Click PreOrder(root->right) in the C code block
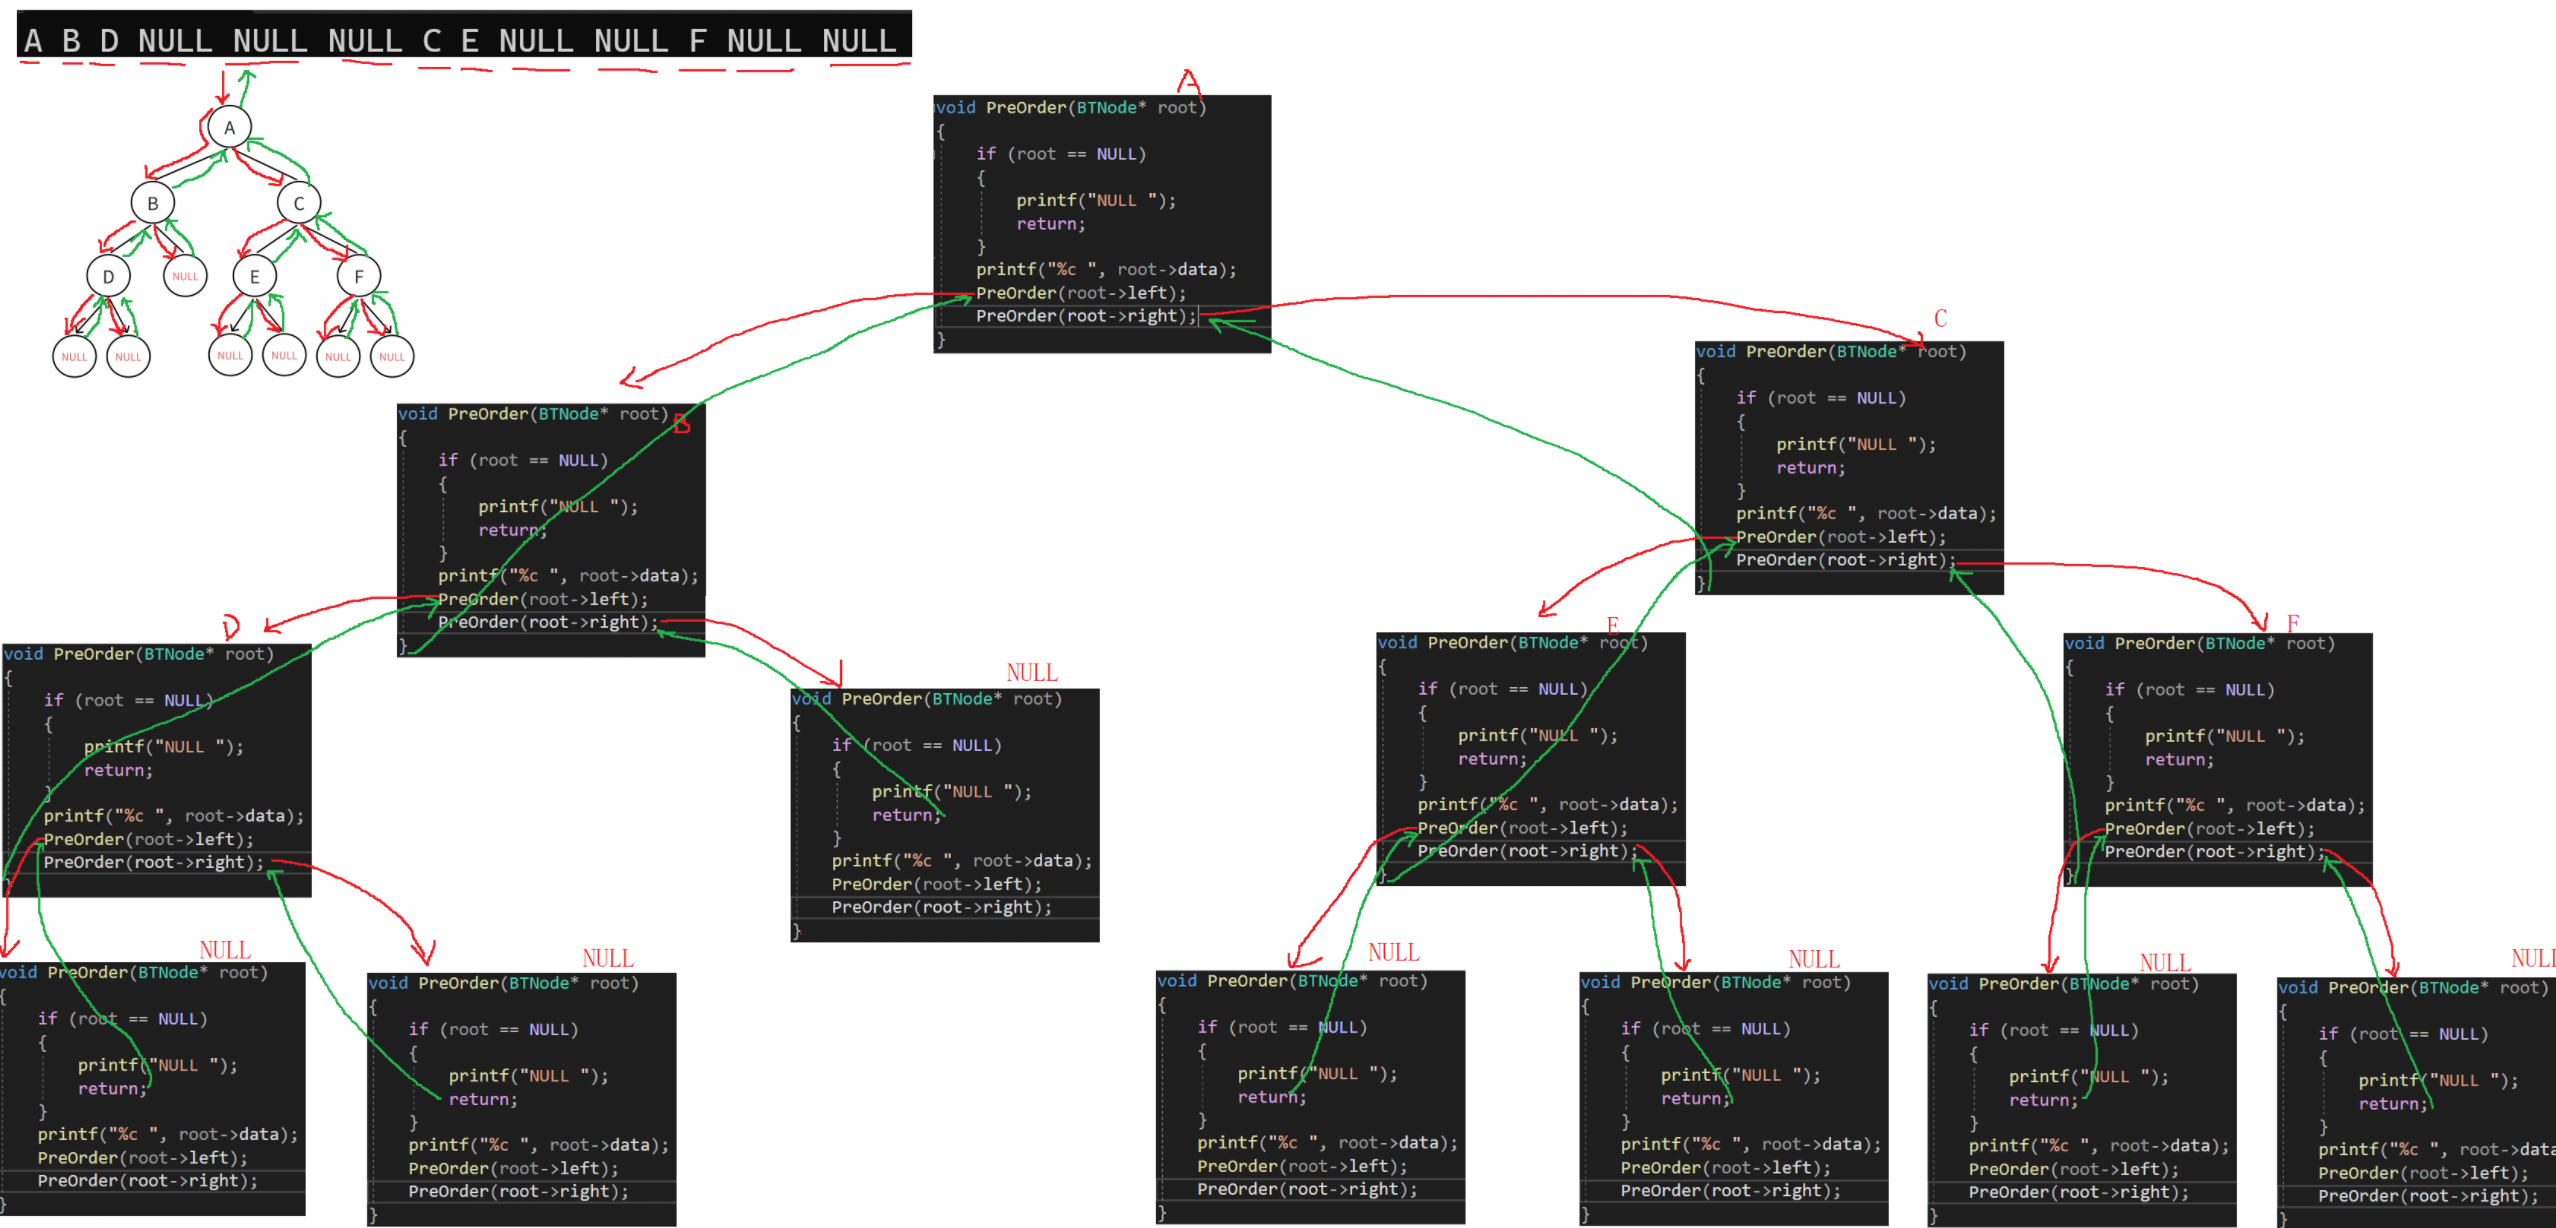The image size is (2556, 1228). (1844, 560)
